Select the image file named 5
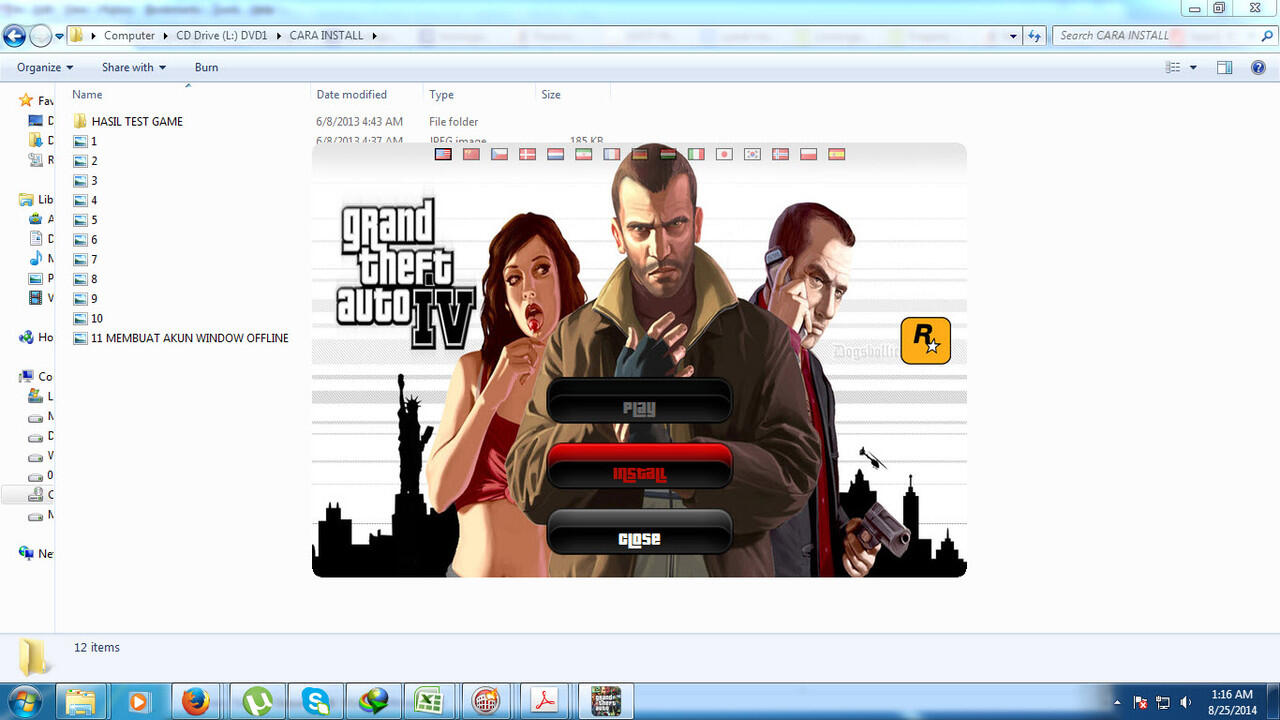 click(x=85, y=220)
